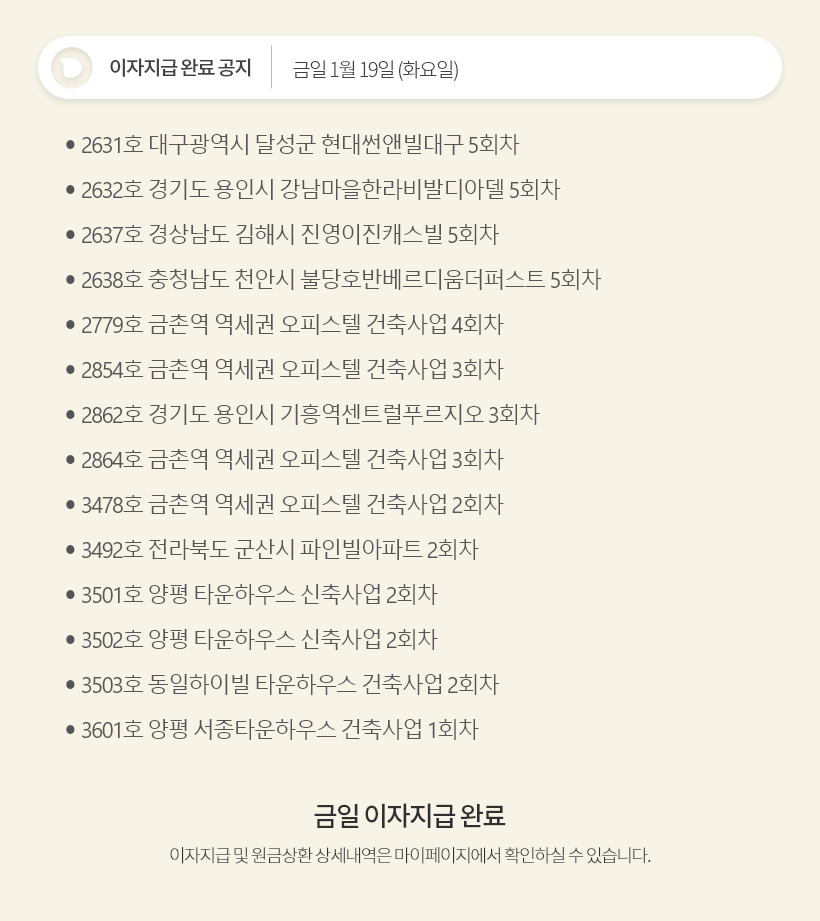This screenshot has height=921, width=820.
Task: Click the 2779호 금촌역 역세권 4회차 entry
Action: tap(292, 325)
